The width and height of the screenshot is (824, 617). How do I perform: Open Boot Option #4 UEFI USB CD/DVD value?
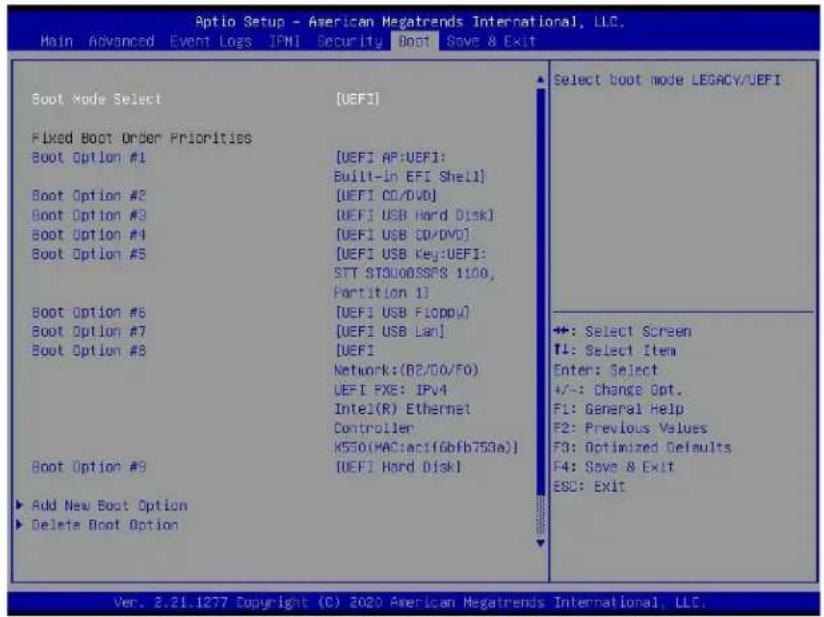402,234
